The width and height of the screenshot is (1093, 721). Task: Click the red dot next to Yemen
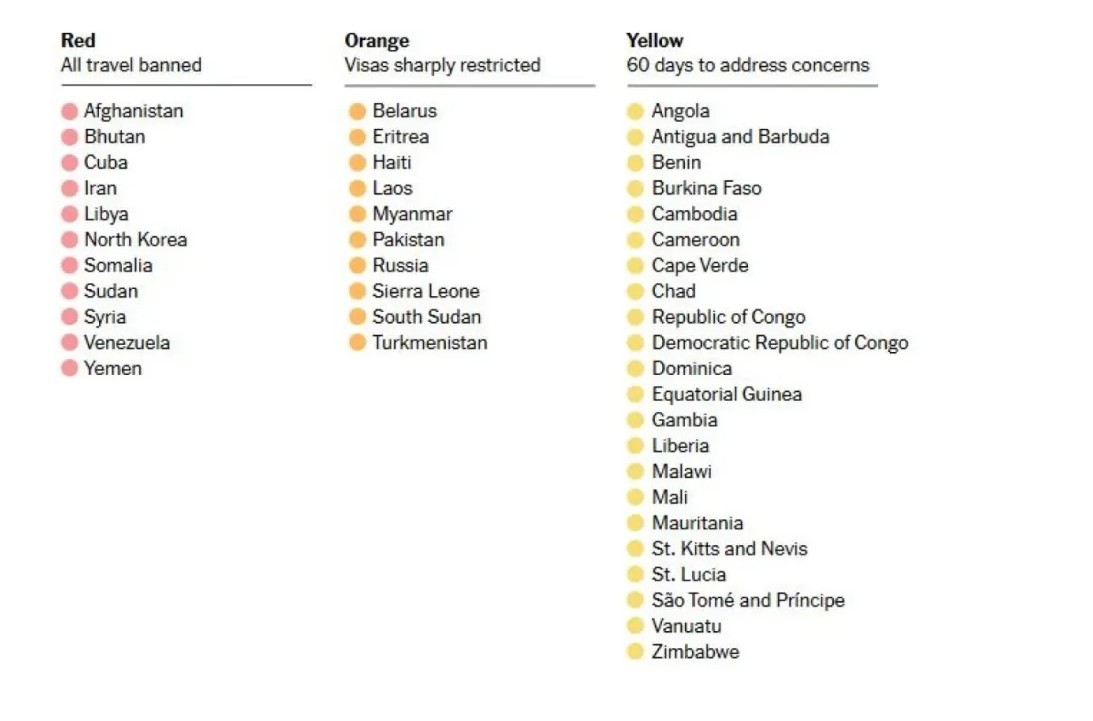click(69, 369)
